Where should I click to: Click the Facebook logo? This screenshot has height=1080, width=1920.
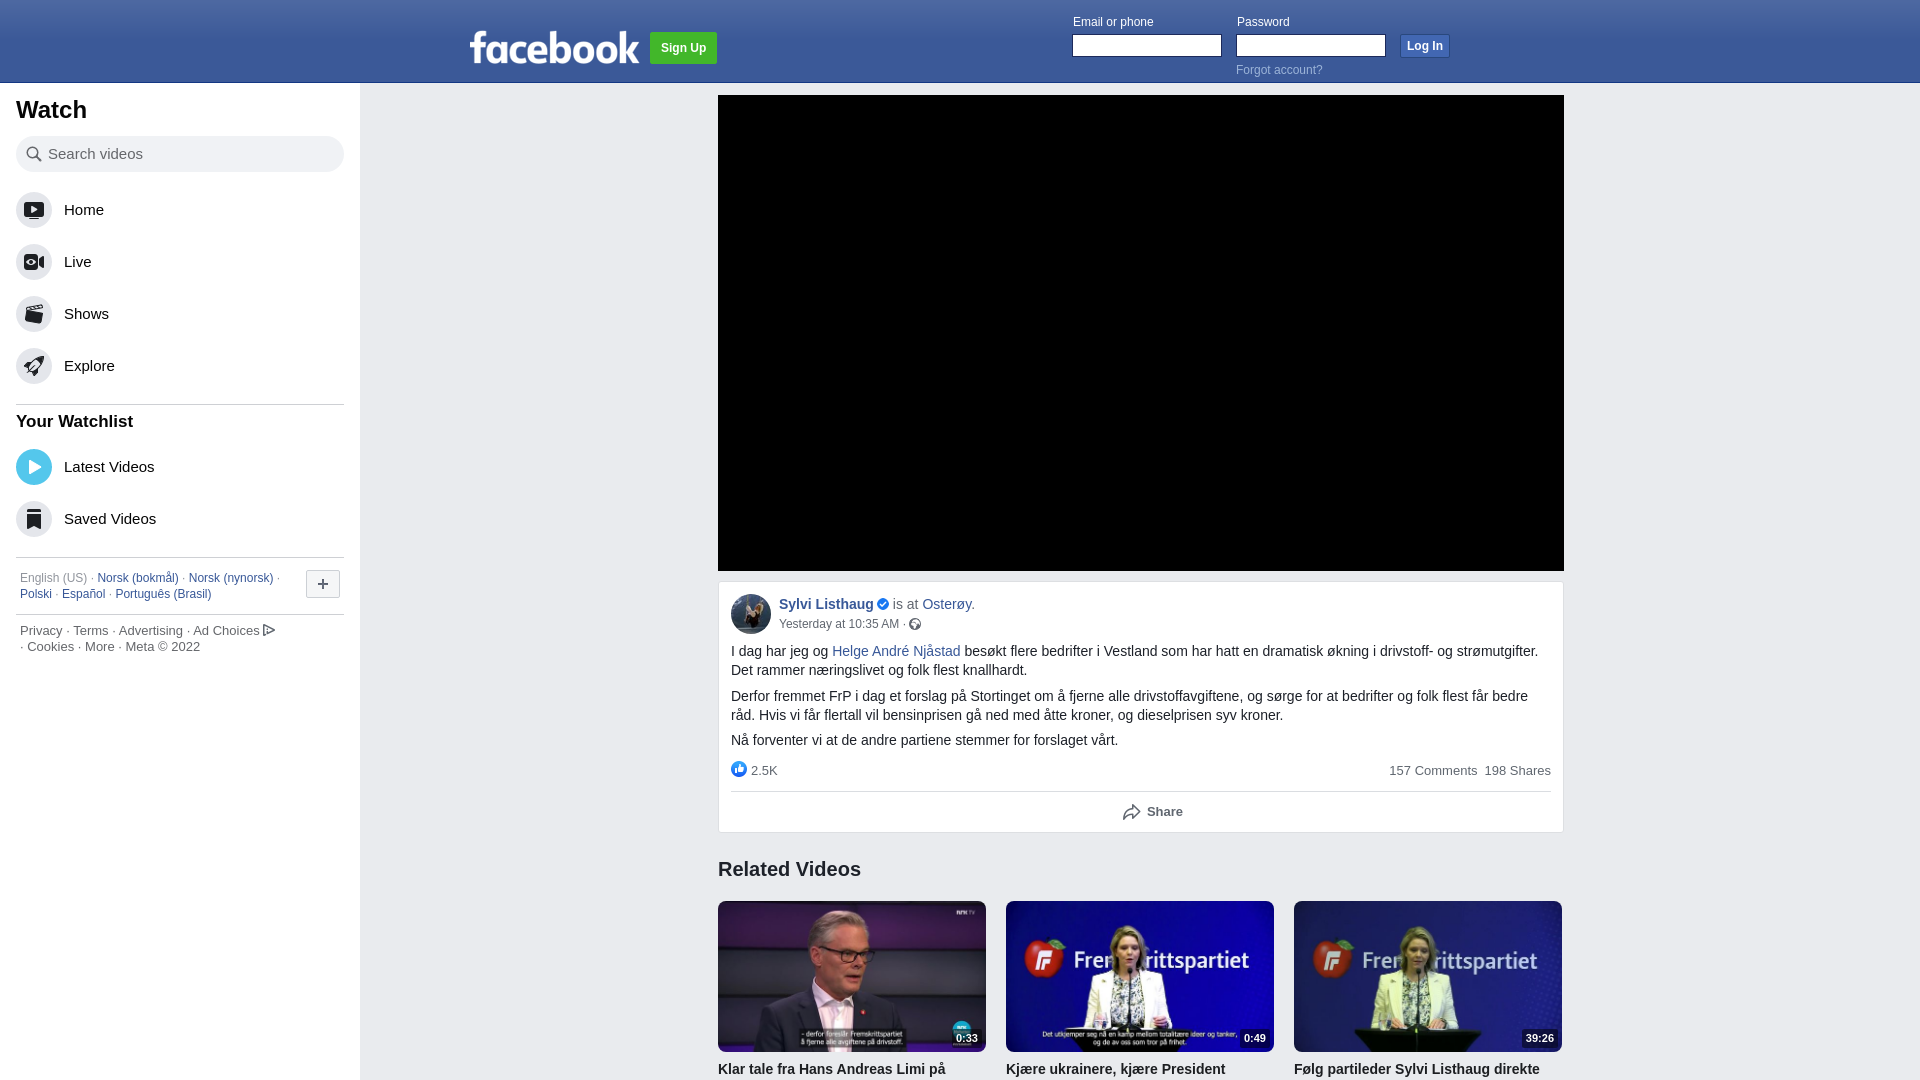tap(554, 47)
